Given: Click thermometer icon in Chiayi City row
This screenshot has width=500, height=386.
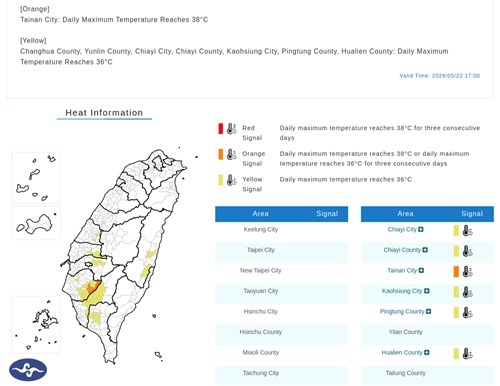Looking at the screenshot, I should (467, 231).
